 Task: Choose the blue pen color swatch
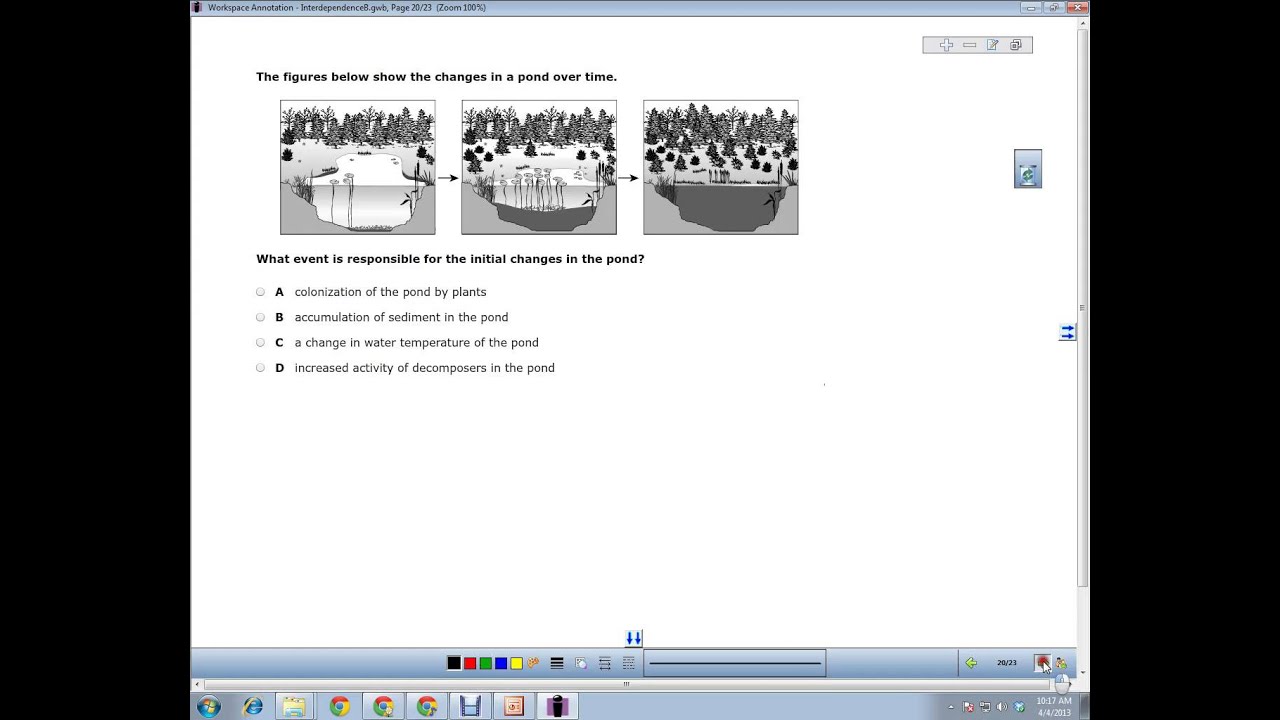tap(501, 663)
